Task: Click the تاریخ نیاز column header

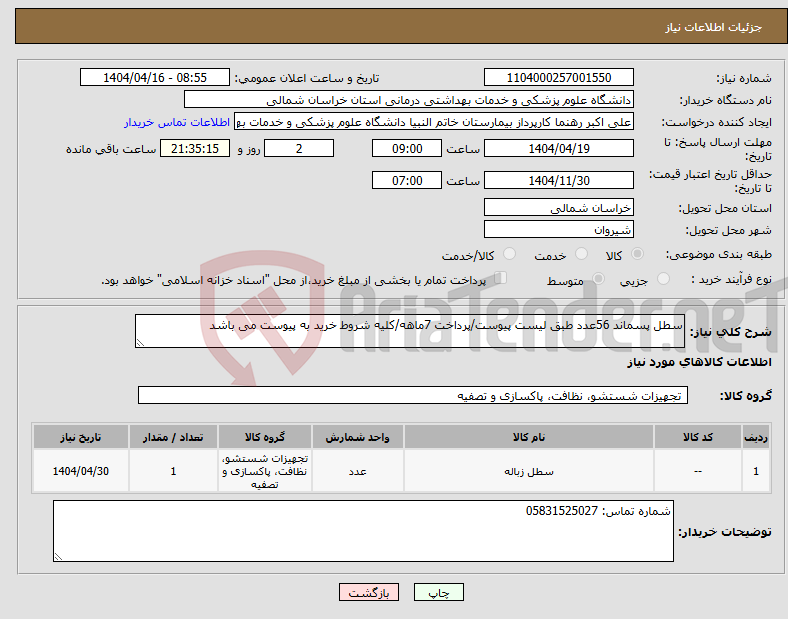Action: pos(81,437)
